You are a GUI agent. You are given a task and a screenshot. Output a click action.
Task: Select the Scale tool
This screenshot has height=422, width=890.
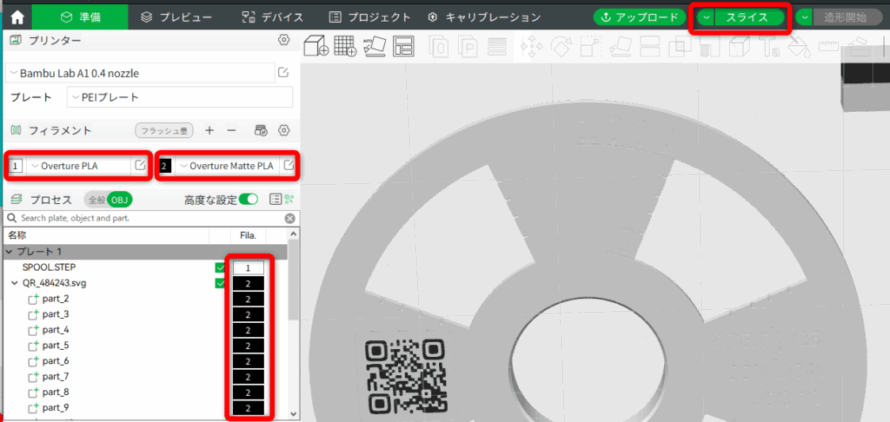coord(590,46)
